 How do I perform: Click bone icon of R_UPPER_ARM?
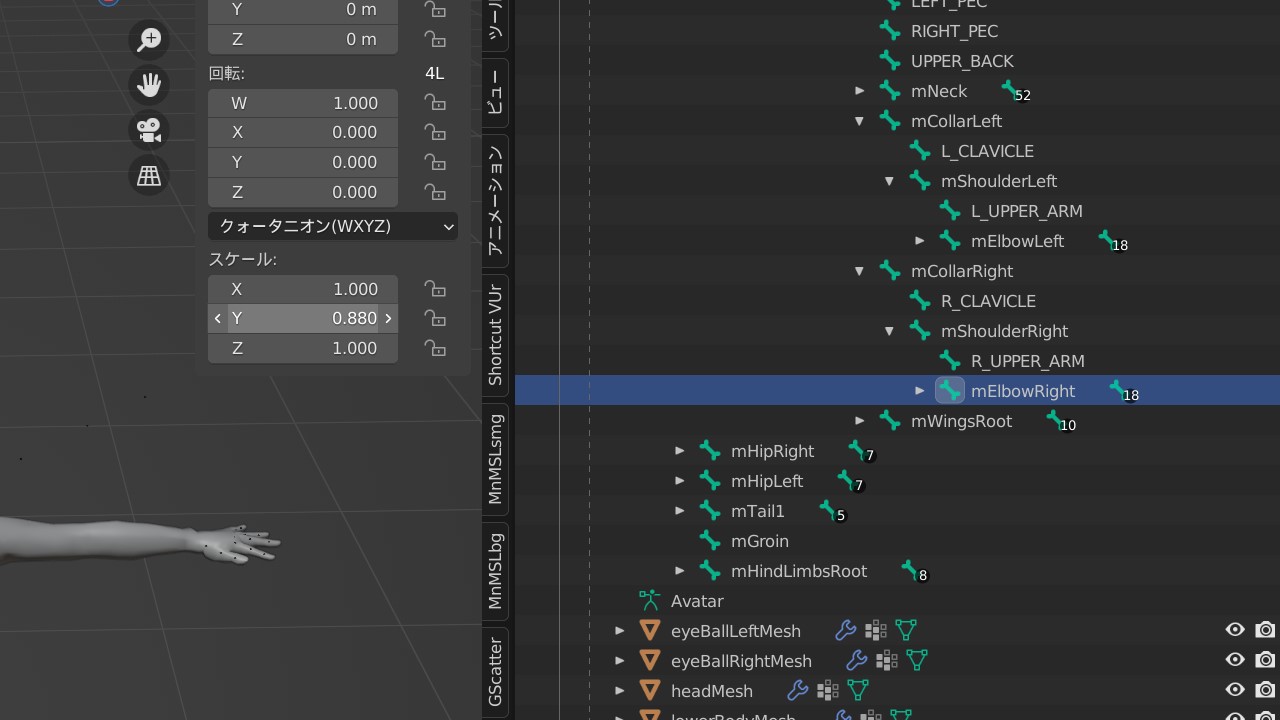[950, 361]
